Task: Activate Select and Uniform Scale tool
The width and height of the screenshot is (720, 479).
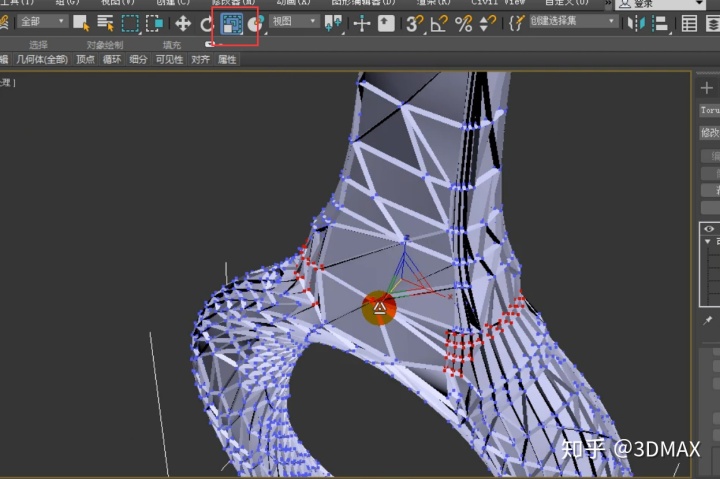Action: point(232,24)
